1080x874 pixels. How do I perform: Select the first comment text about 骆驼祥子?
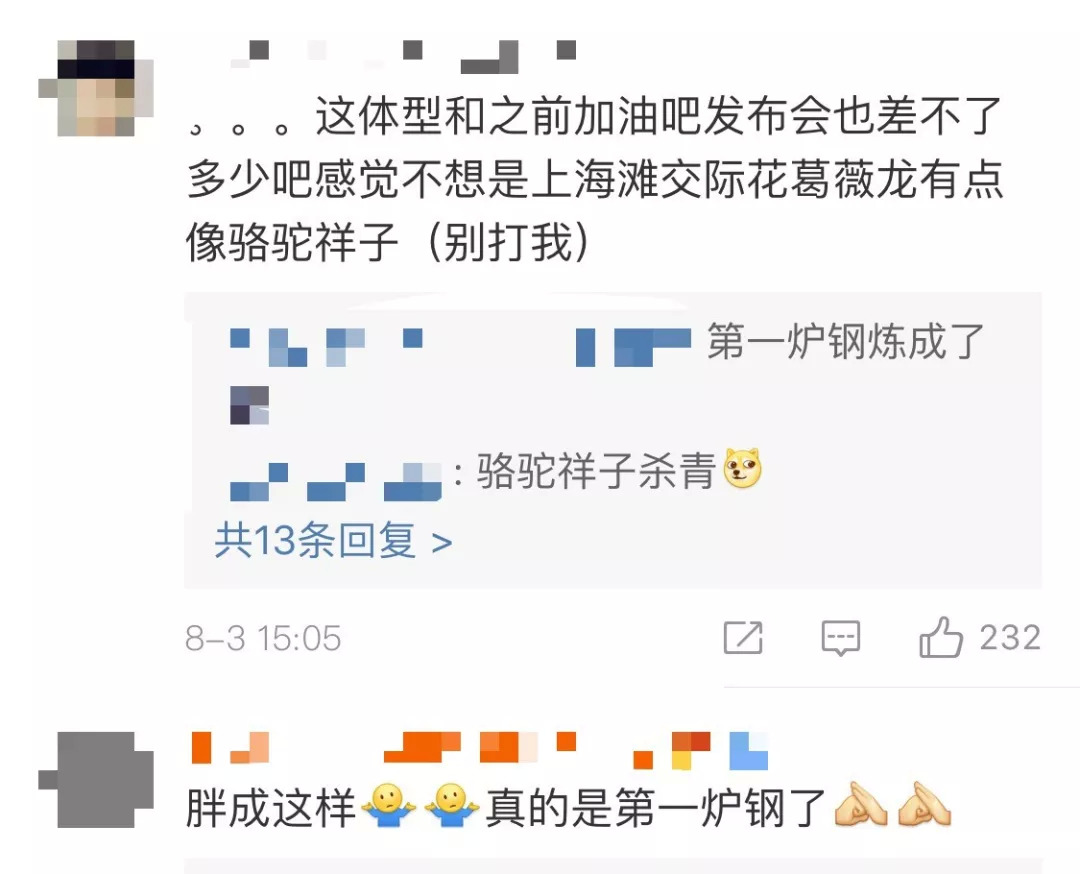(594, 180)
